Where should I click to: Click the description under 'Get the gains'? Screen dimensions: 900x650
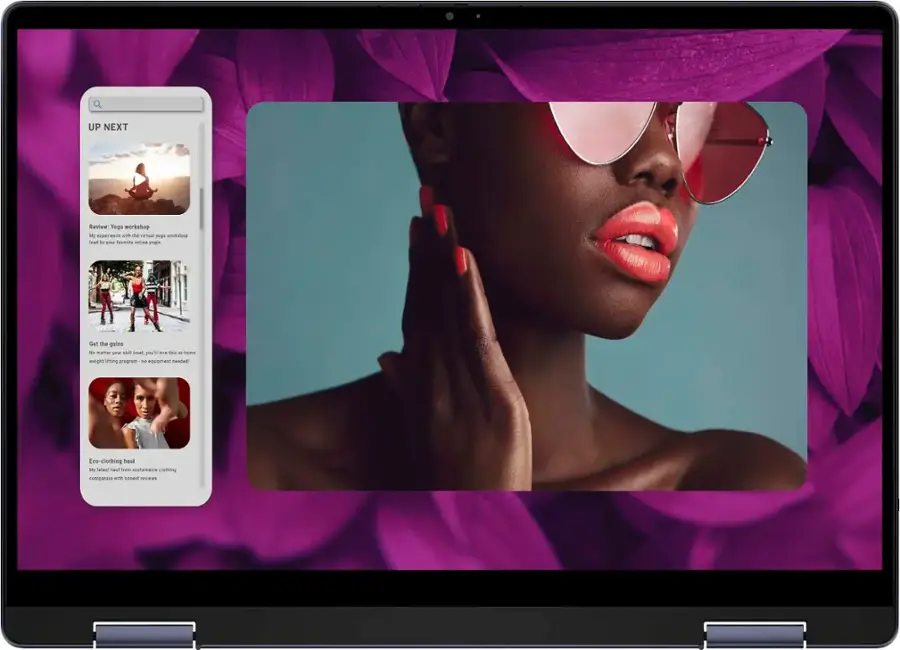pyautogui.click(x=142, y=357)
